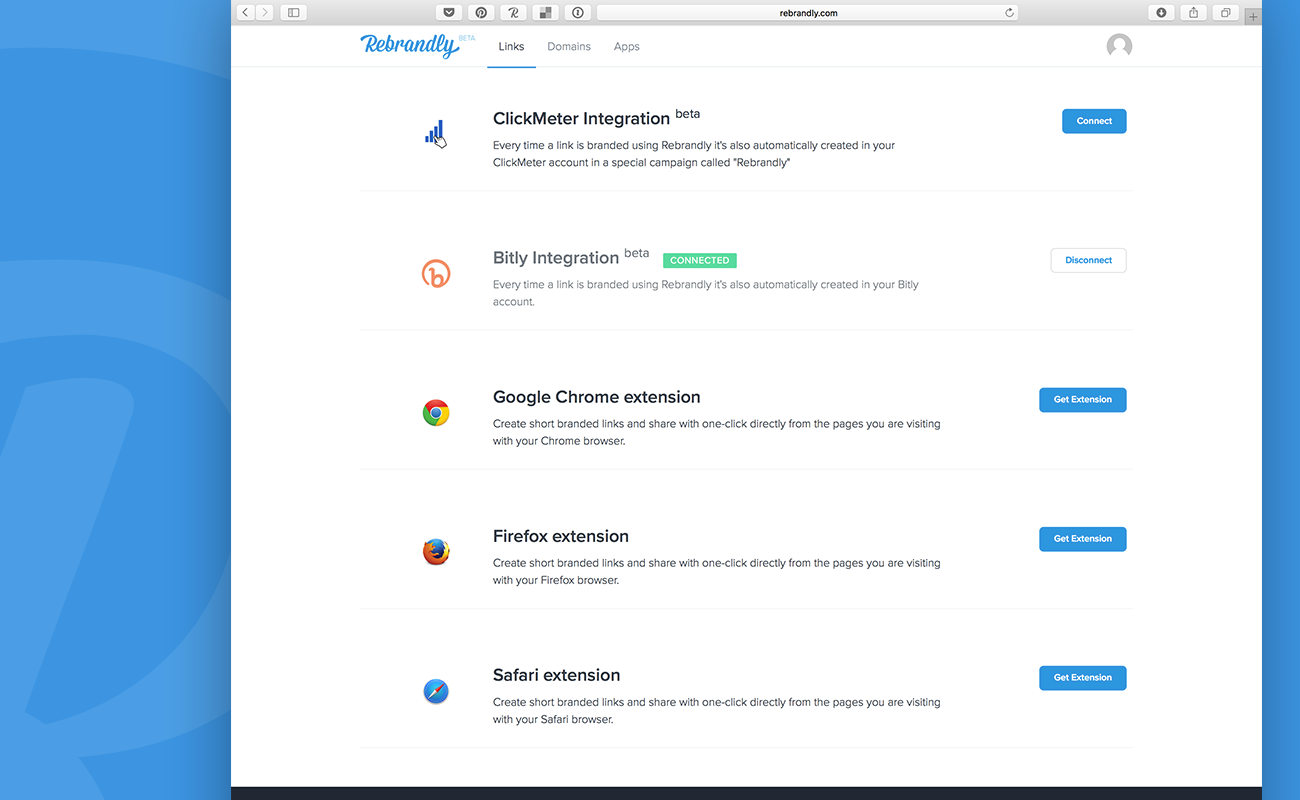Click the ClickMeter Integration heading
1300x800 pixels.
(x=581, y=118)
